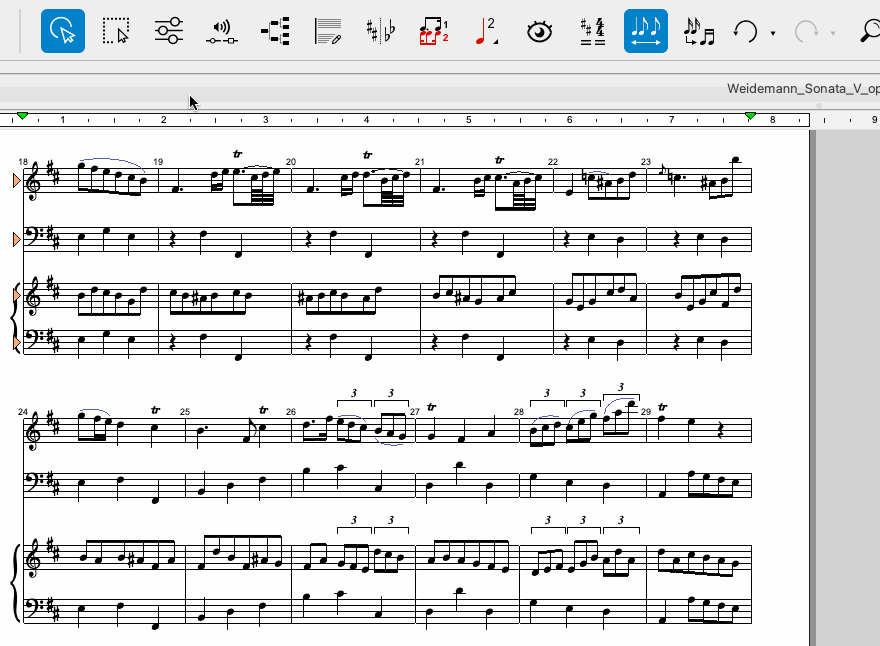Image resolution: width=880 pixels, height=646 pixels.
Task: Select the red note layer 2 icon
Action: tap(484, 31)
